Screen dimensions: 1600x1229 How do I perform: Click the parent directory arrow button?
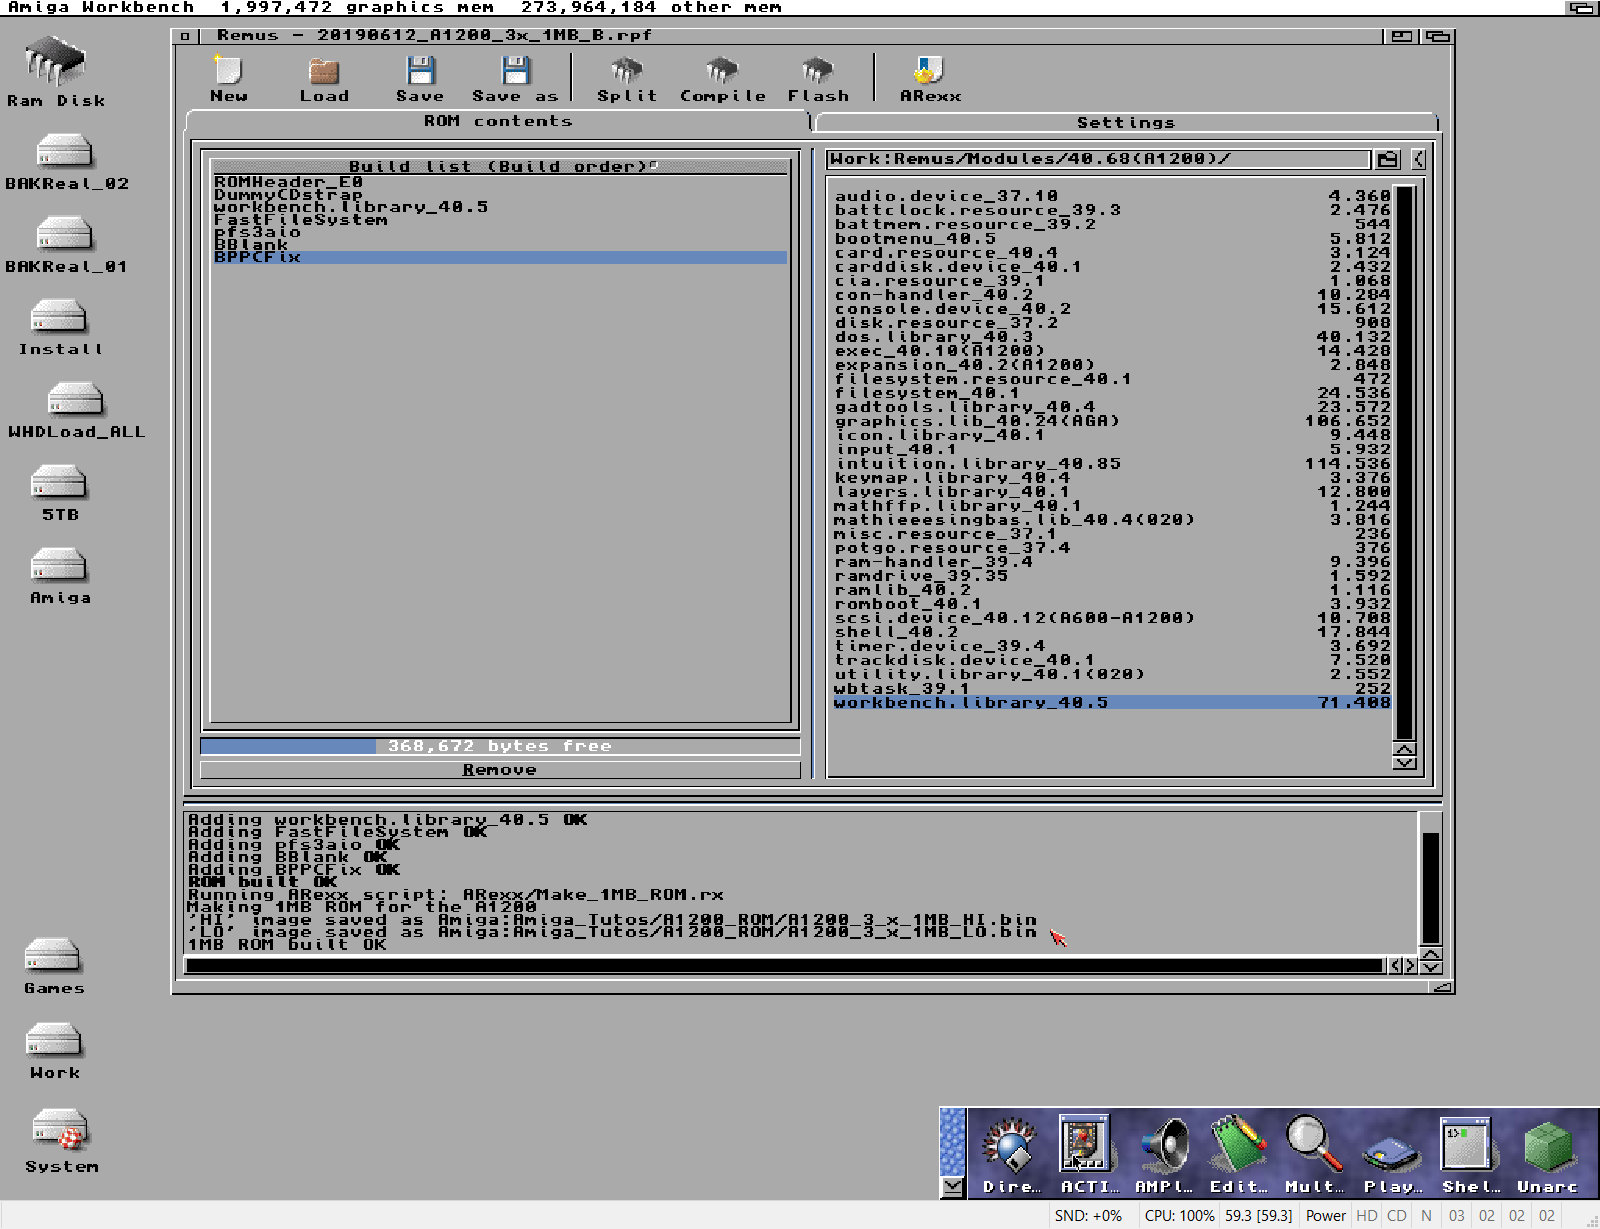tap(1418, 159)
